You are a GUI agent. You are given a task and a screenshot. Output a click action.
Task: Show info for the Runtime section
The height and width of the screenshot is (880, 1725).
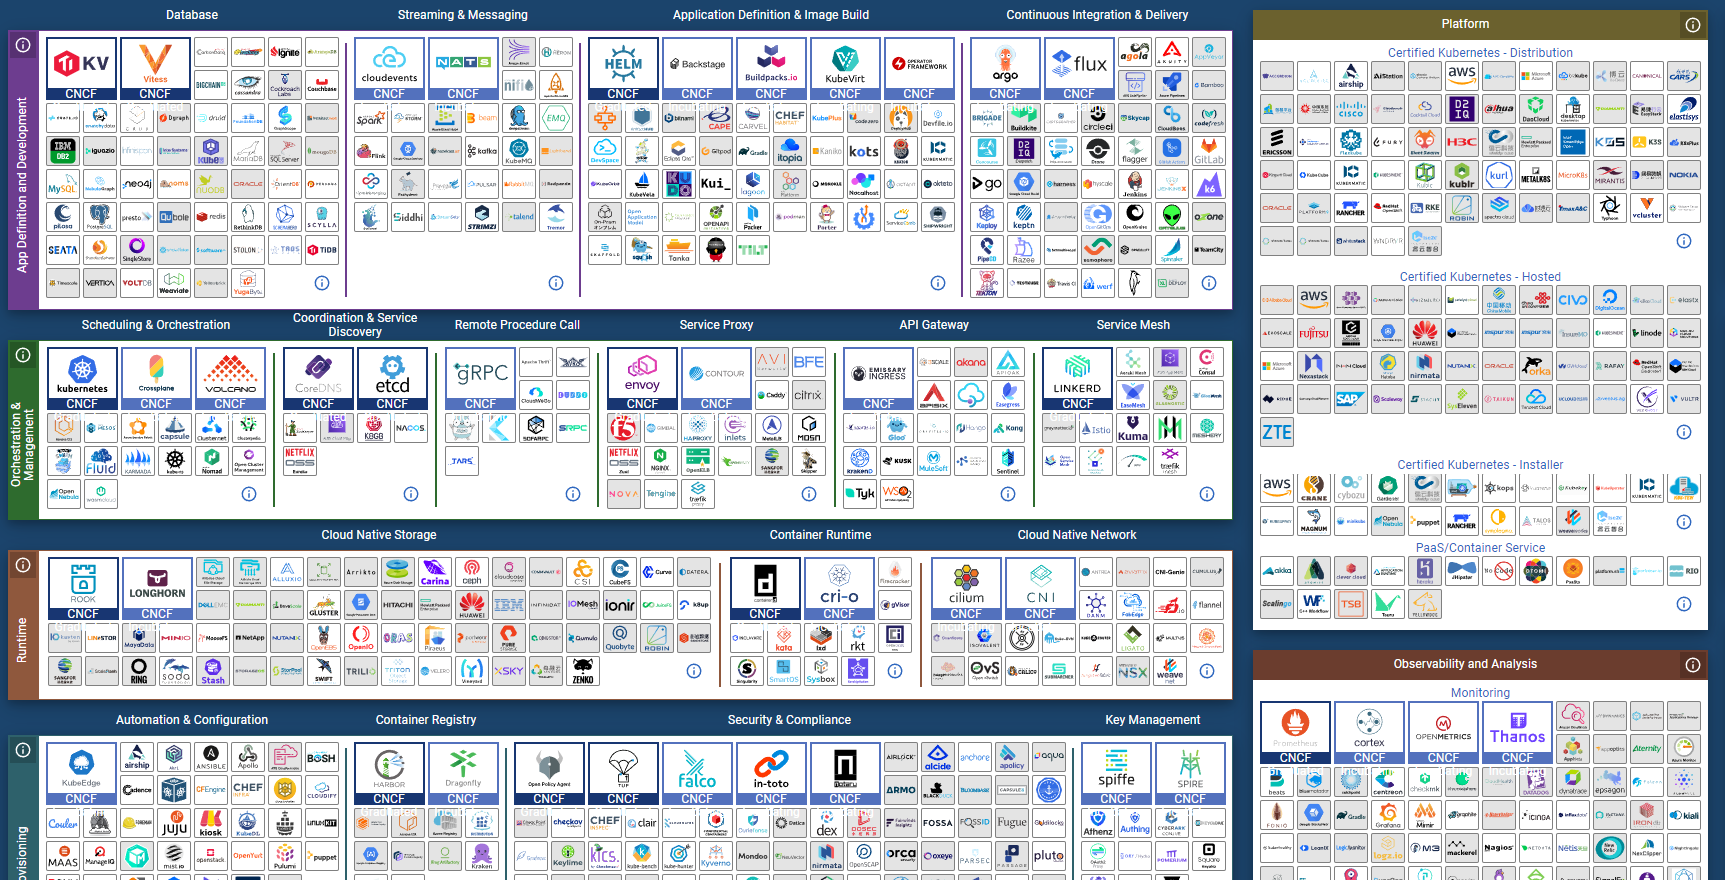coord(23,565)
